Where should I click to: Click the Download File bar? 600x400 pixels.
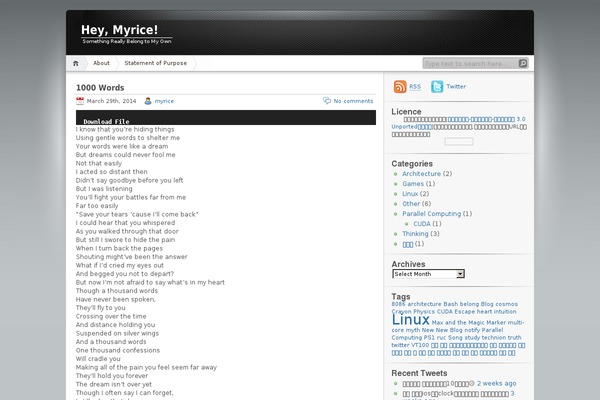[x=226, y=118]
